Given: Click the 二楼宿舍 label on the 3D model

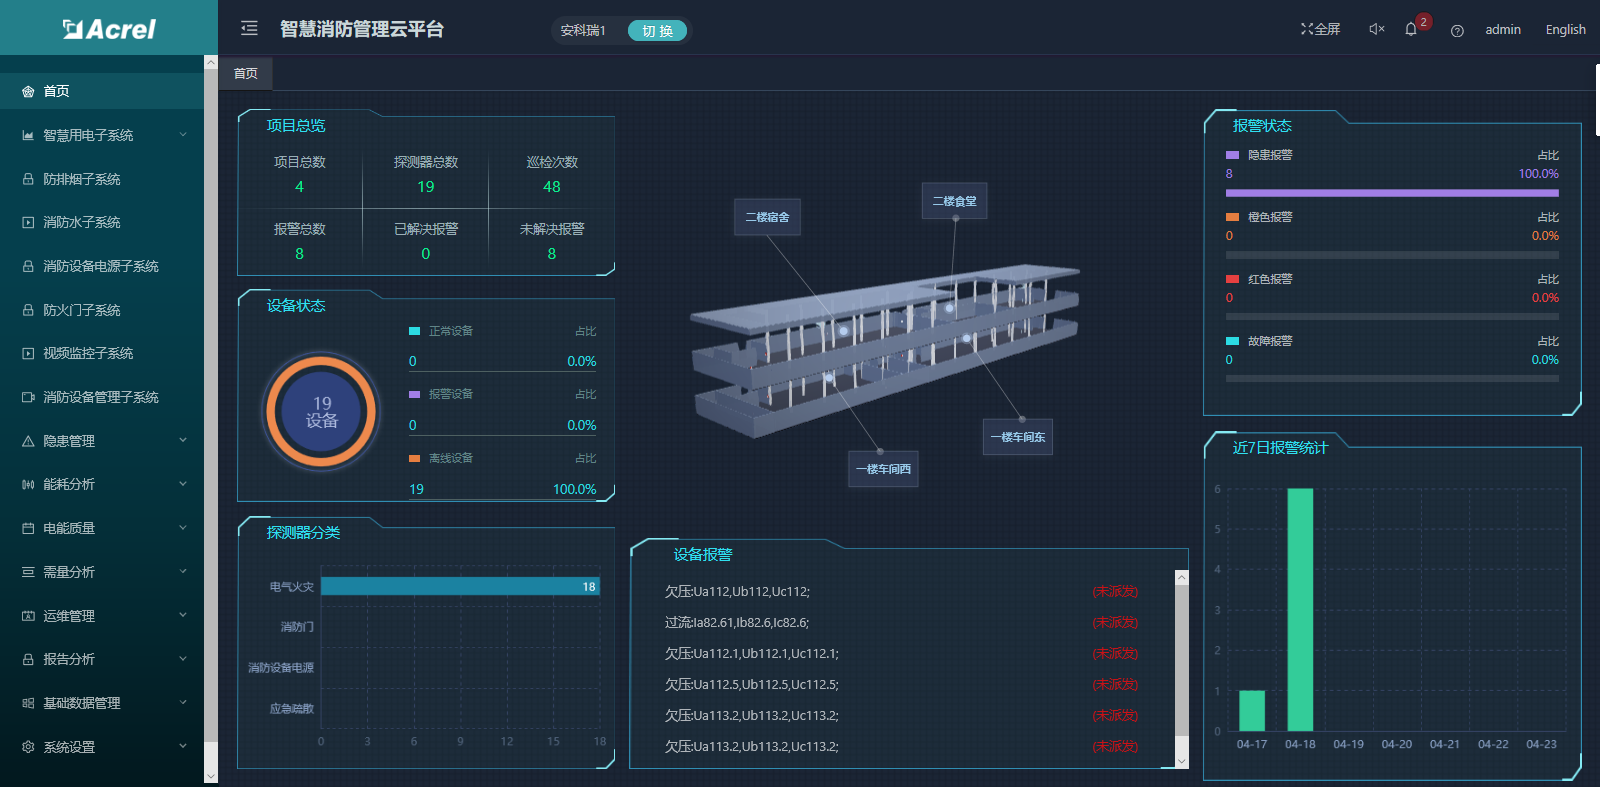Looking at the screenshot, I should click(x=767, y=217).
